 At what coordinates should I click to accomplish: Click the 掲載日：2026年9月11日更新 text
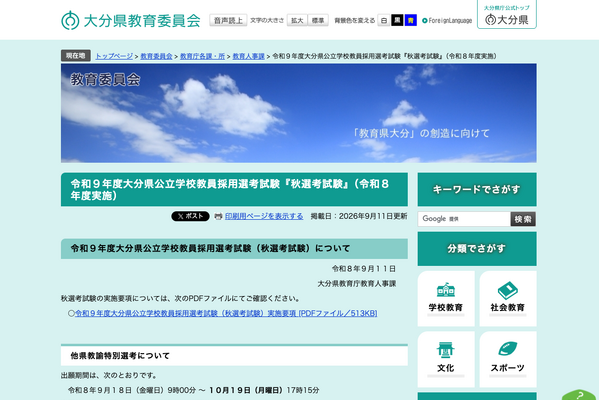pyautogui.click(x=359, y=216)
